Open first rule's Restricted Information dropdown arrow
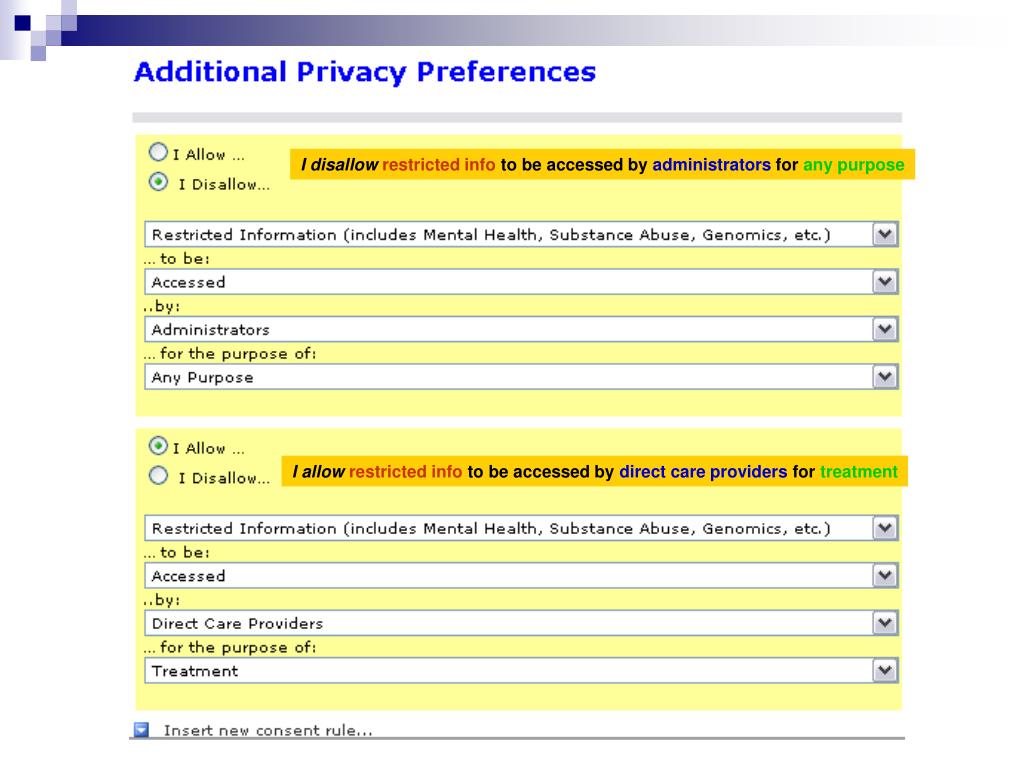The width and height of the screenshot is (1024, 768). (x=885, y=234)
